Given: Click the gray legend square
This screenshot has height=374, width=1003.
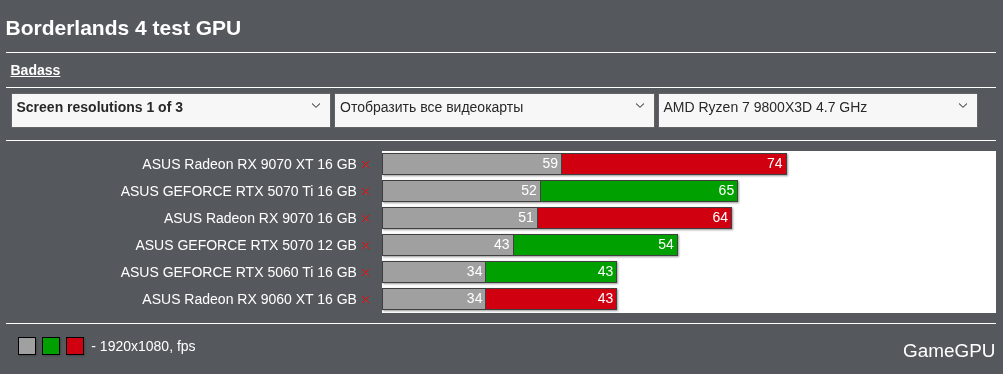Looking at the screenshot, I should pos(27,346).
